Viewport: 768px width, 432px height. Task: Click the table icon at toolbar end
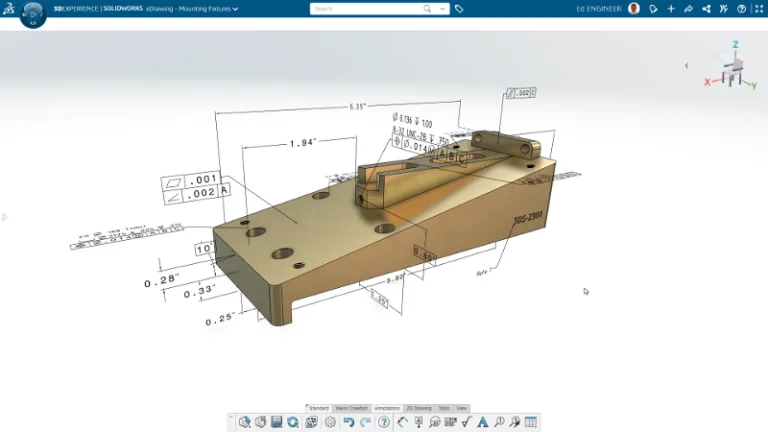(x=531, y=422)
